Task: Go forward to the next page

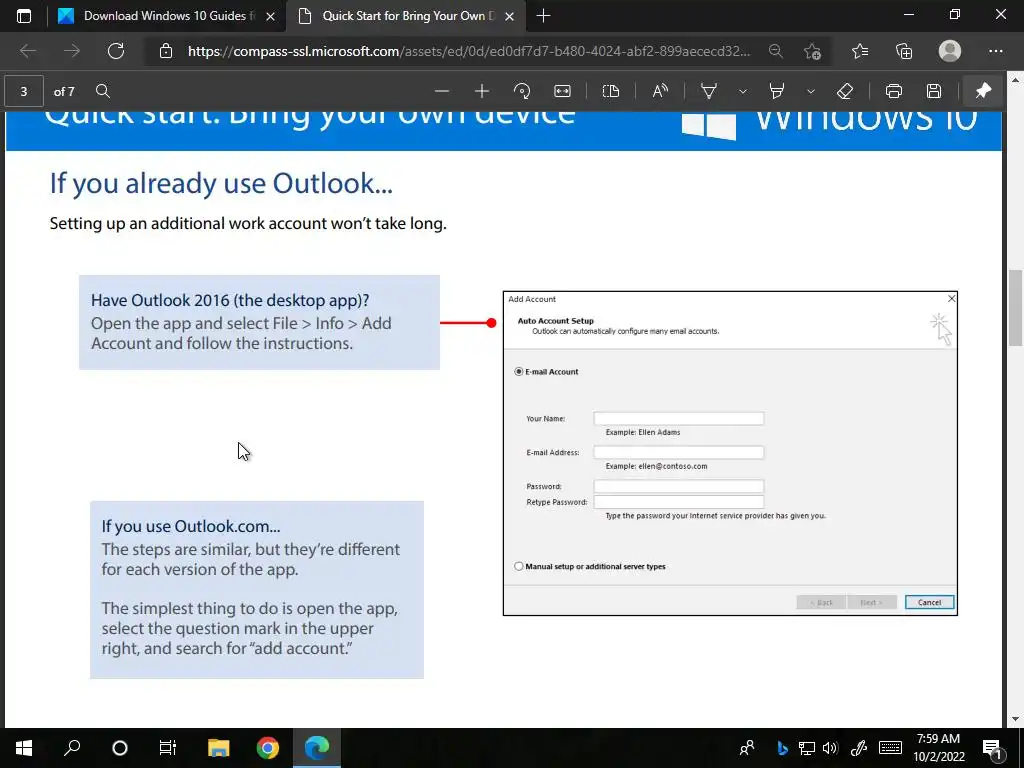Action: pyautogui.click(x=72, y=51)
